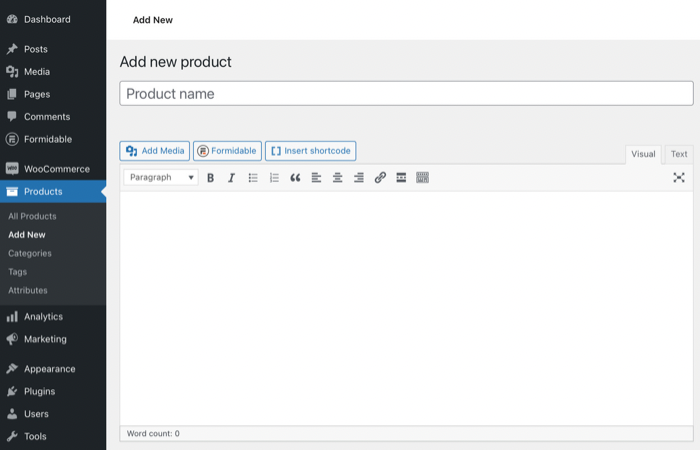Add a blockquote

[x=295, y=178]
